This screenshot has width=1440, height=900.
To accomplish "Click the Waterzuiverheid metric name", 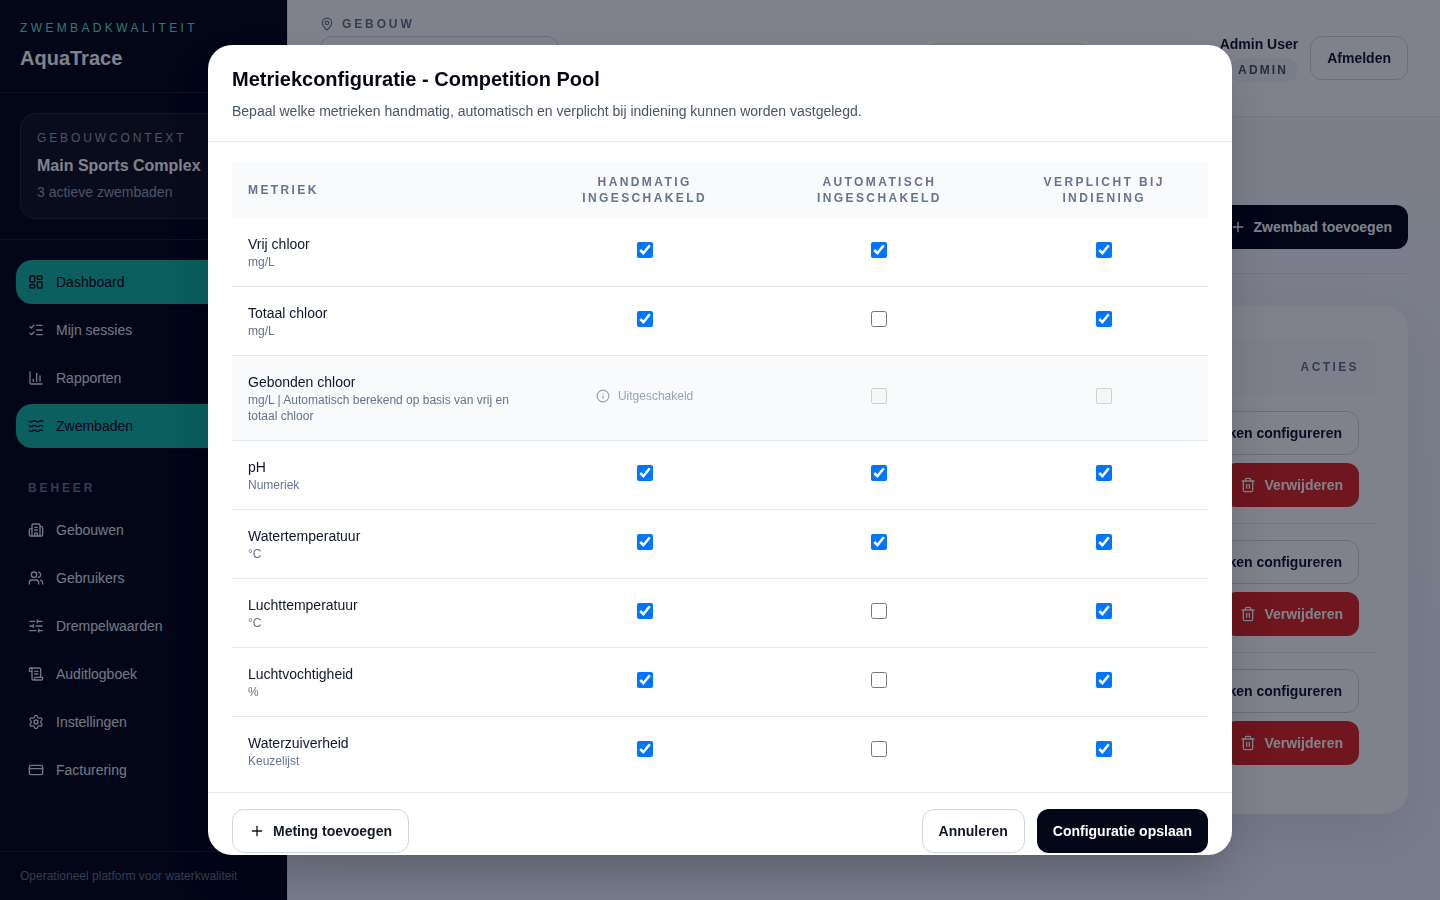I will [x=298, y=743].
